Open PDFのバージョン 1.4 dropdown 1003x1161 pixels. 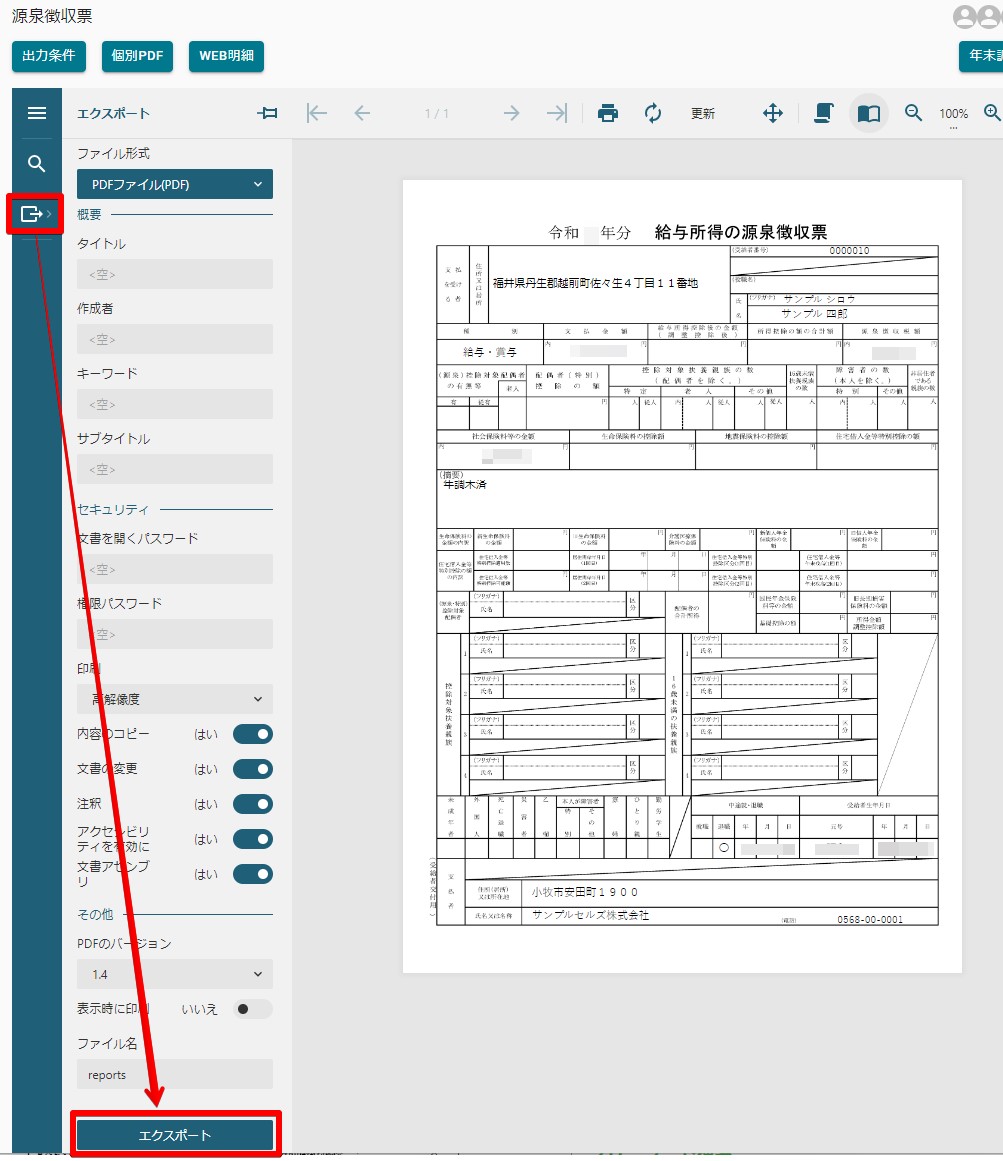click(175, 974)
